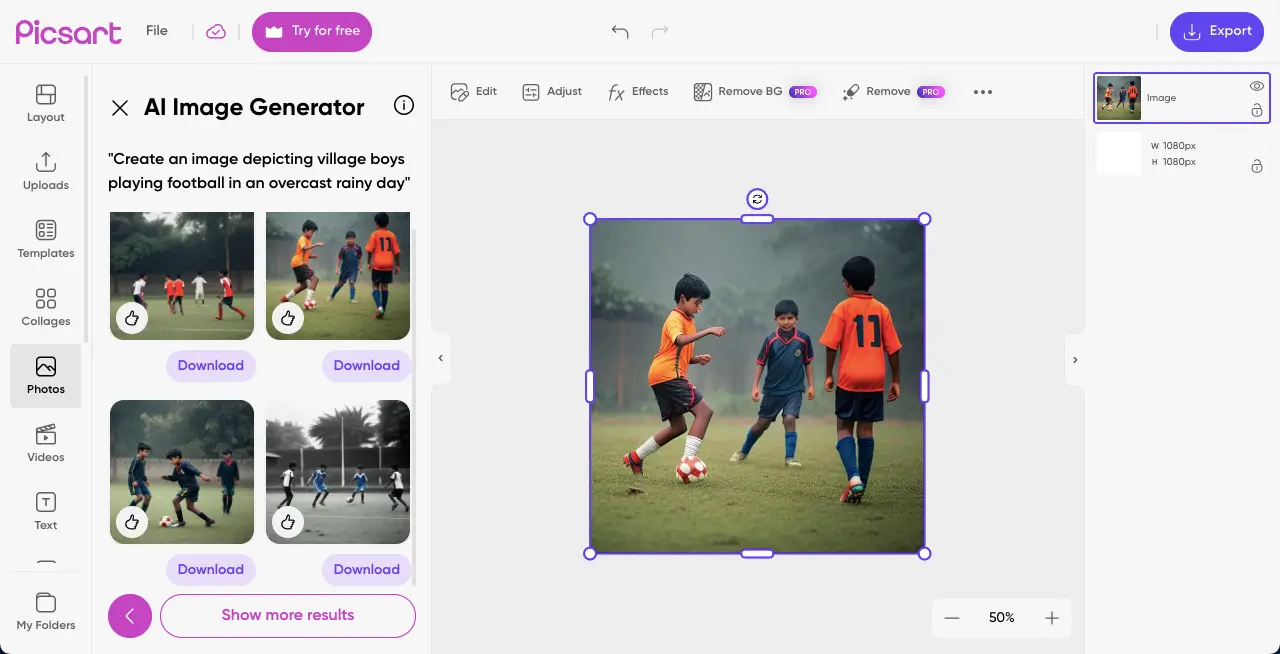Viewport: 1280px width, 654px height.
Task: Export the design
Action: coord(1217,32)
